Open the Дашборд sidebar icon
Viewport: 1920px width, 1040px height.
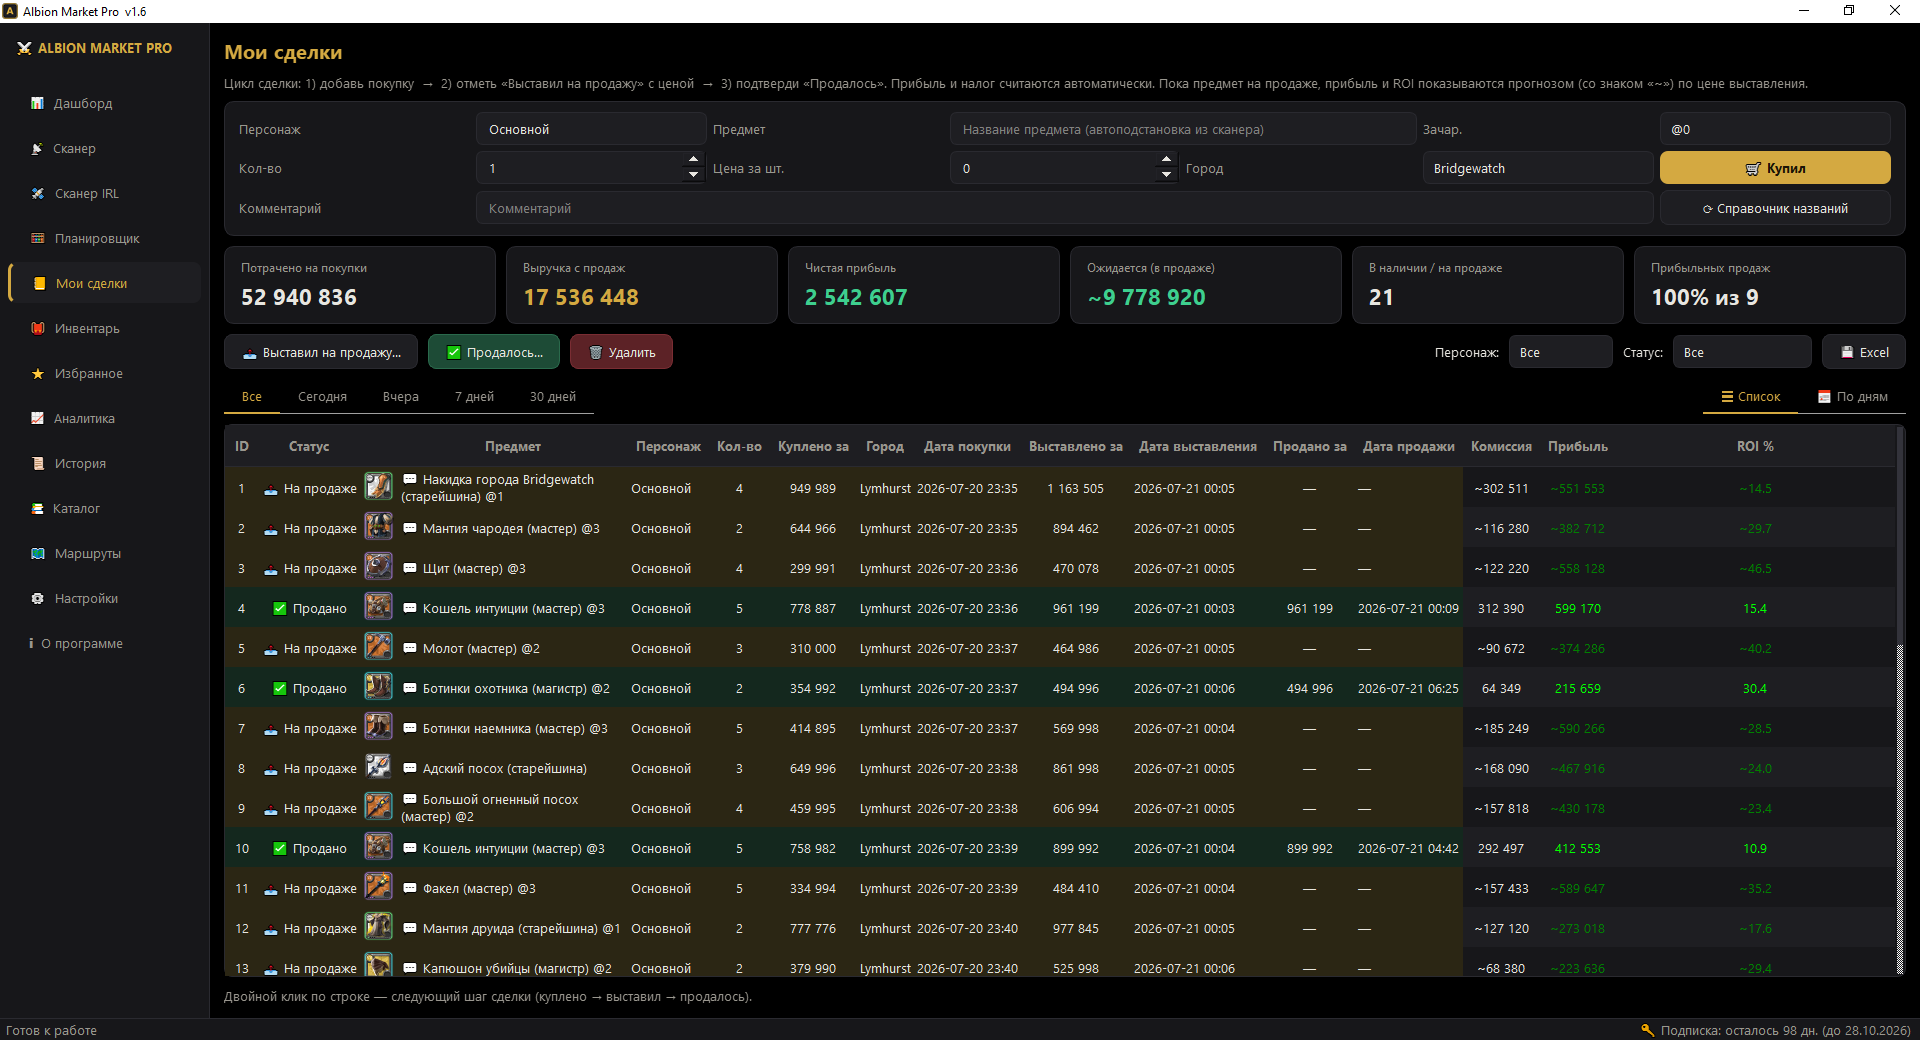[38, 103]
